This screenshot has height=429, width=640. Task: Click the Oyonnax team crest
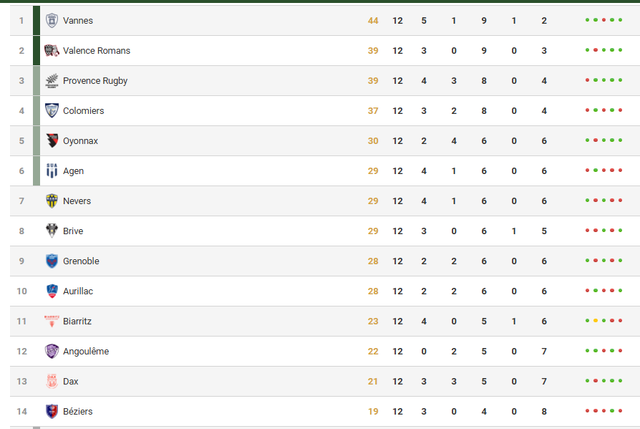[x=52, y=141]
